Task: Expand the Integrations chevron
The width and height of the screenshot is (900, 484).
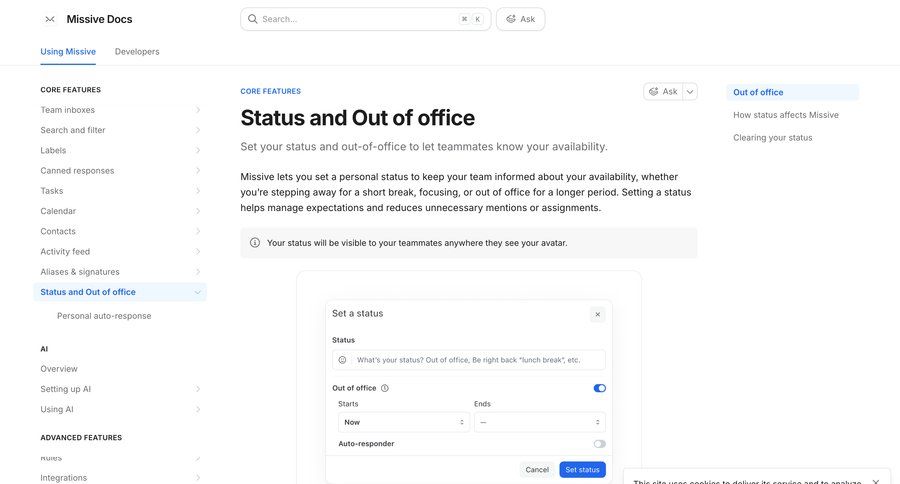Action: point(197,478)
